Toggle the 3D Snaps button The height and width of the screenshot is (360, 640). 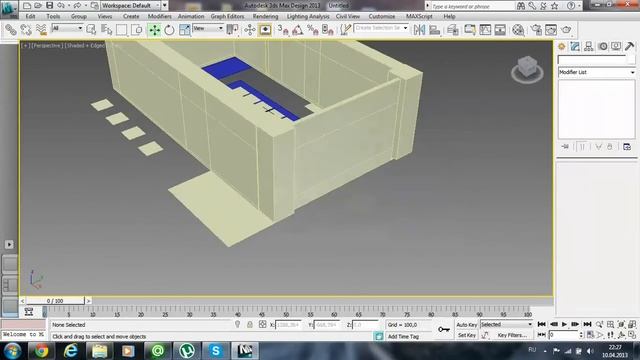pyautogui.click(x=283, y=29)
